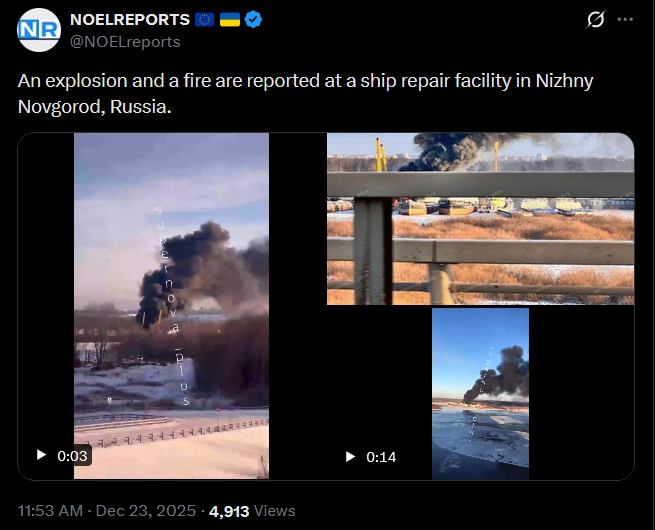Viewport: 655px width, 530px height.
Task: Open the bridge railing smoke video thumbnail
Action: point(480,219)
